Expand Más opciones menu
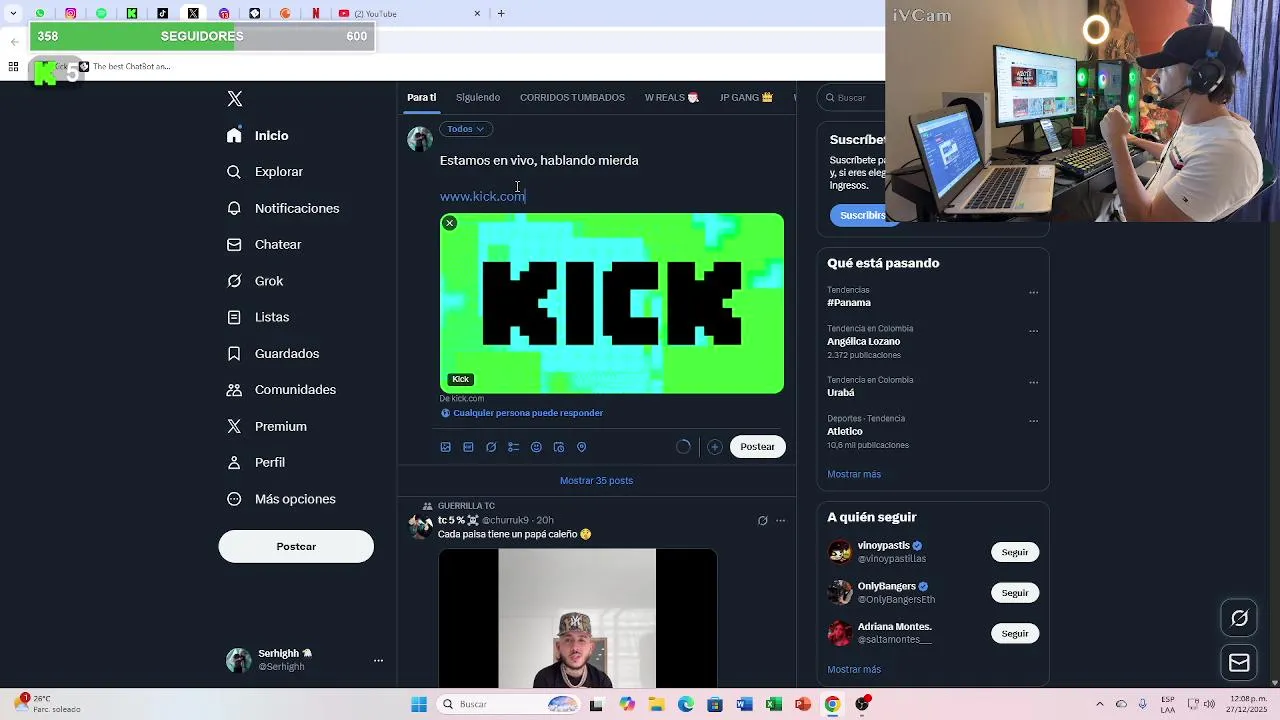This screenshot has height=720, width=1280. (x=281, y=499)
